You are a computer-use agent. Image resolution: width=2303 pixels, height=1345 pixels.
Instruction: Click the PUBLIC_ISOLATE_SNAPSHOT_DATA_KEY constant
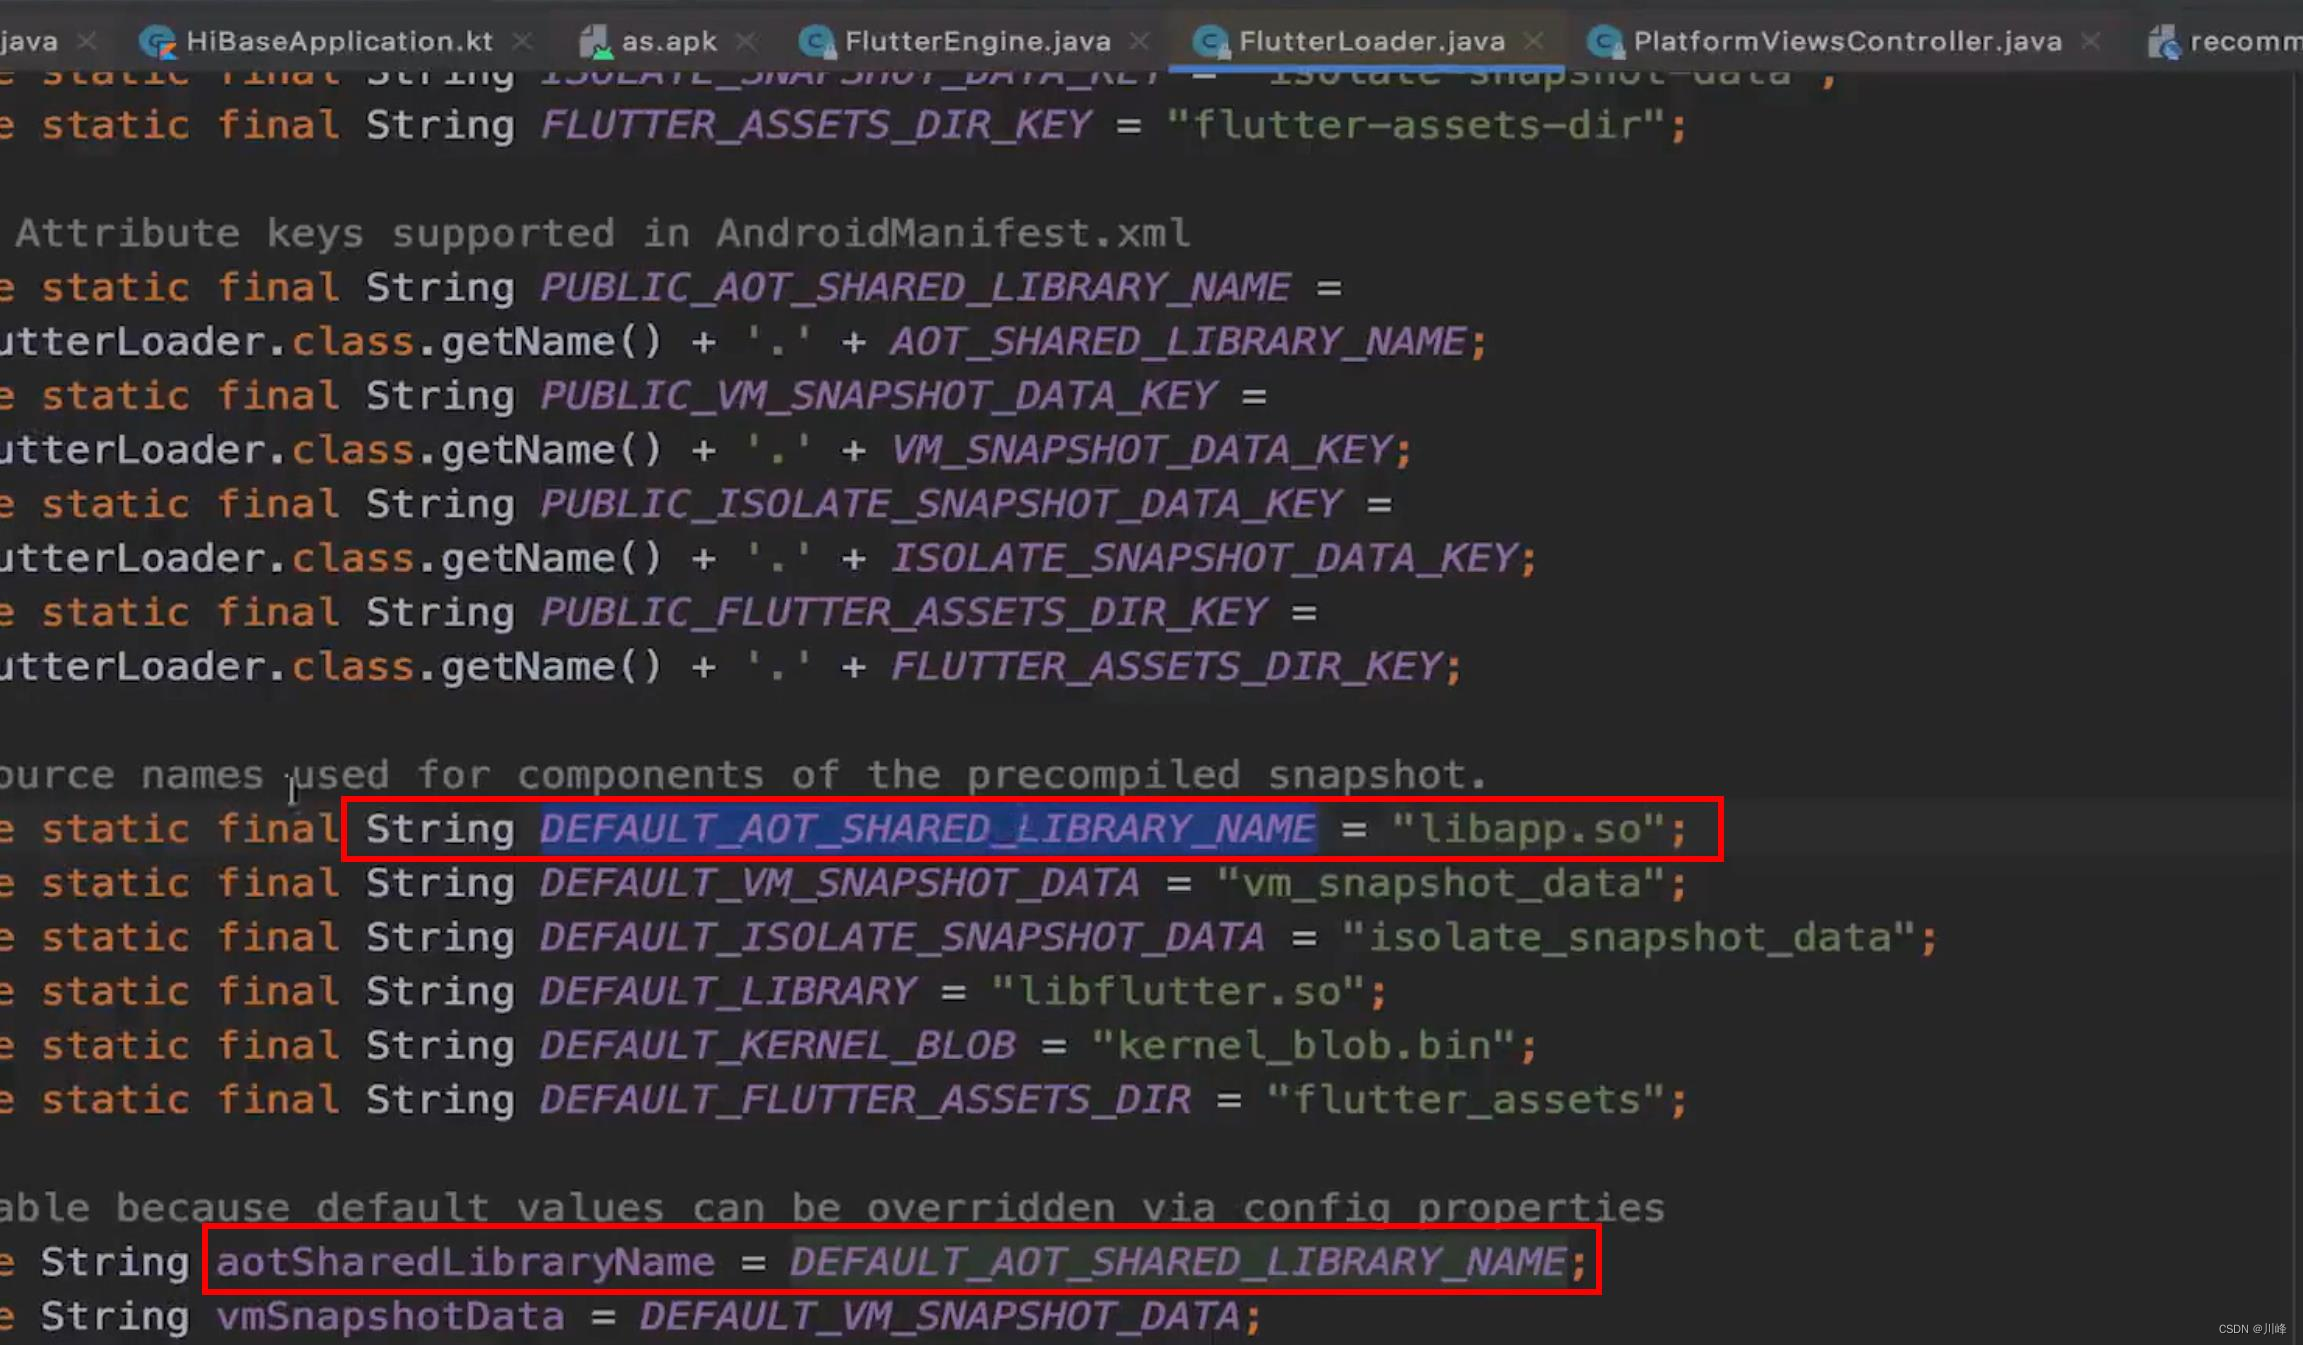click(940, 503)
